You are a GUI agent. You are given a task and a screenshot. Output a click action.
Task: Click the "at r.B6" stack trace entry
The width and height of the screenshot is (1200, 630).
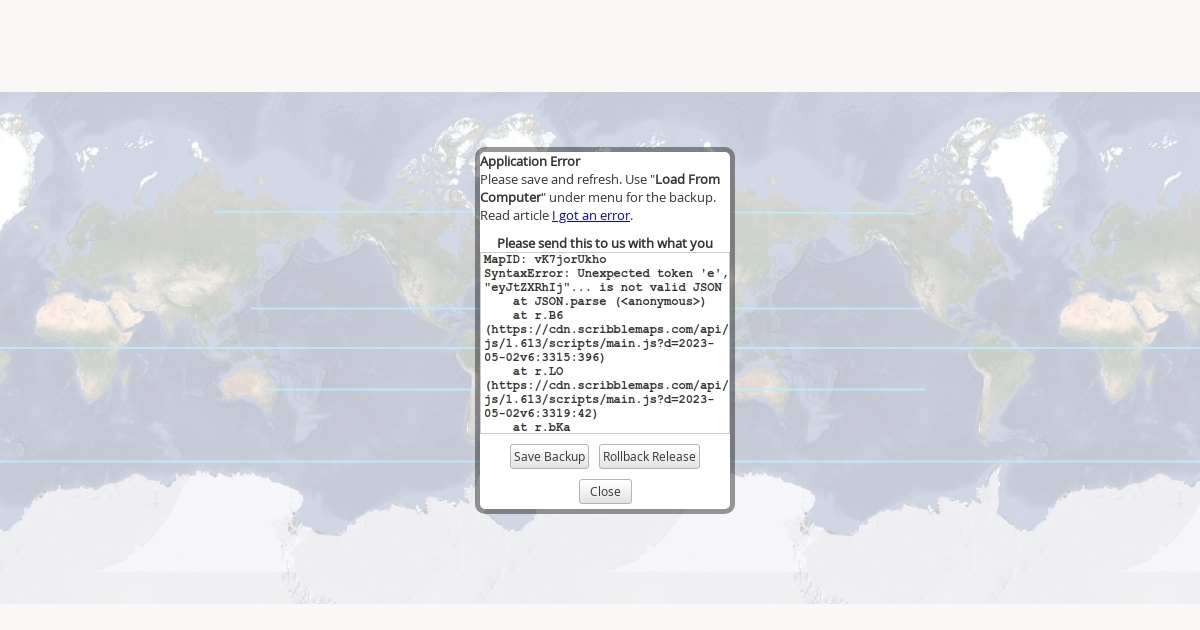[538, 316]
